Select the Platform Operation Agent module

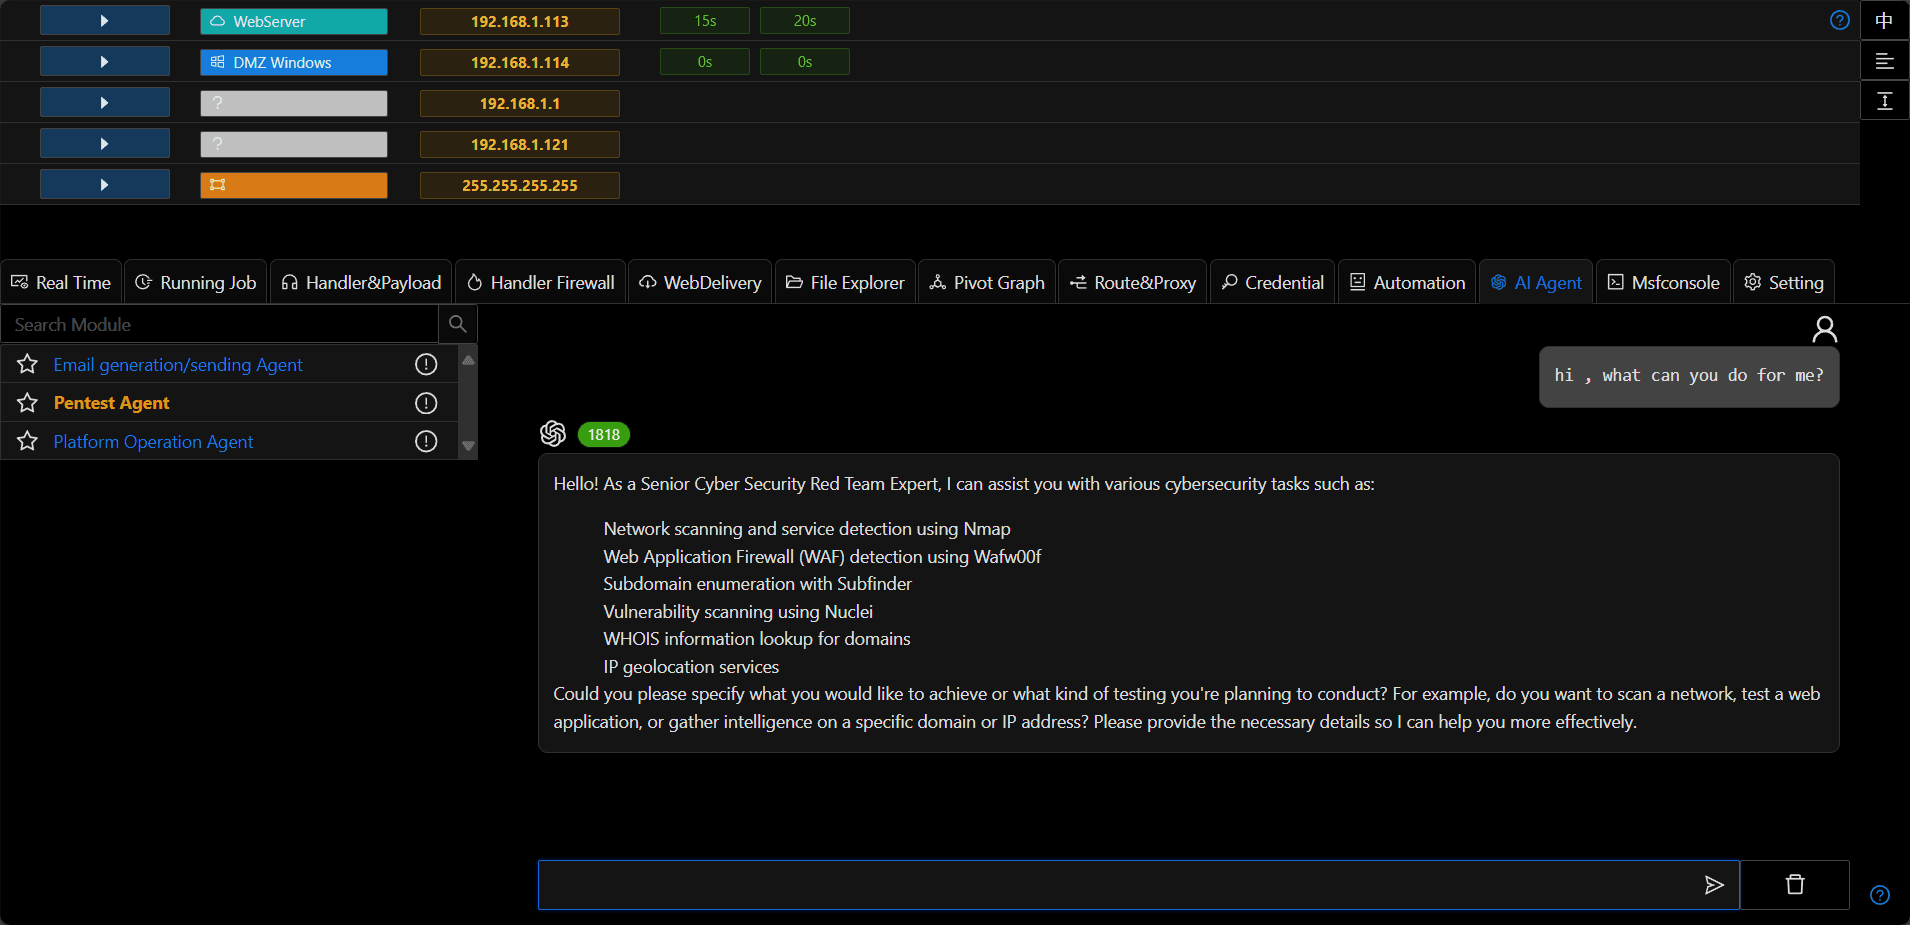(x=153, y=441)
